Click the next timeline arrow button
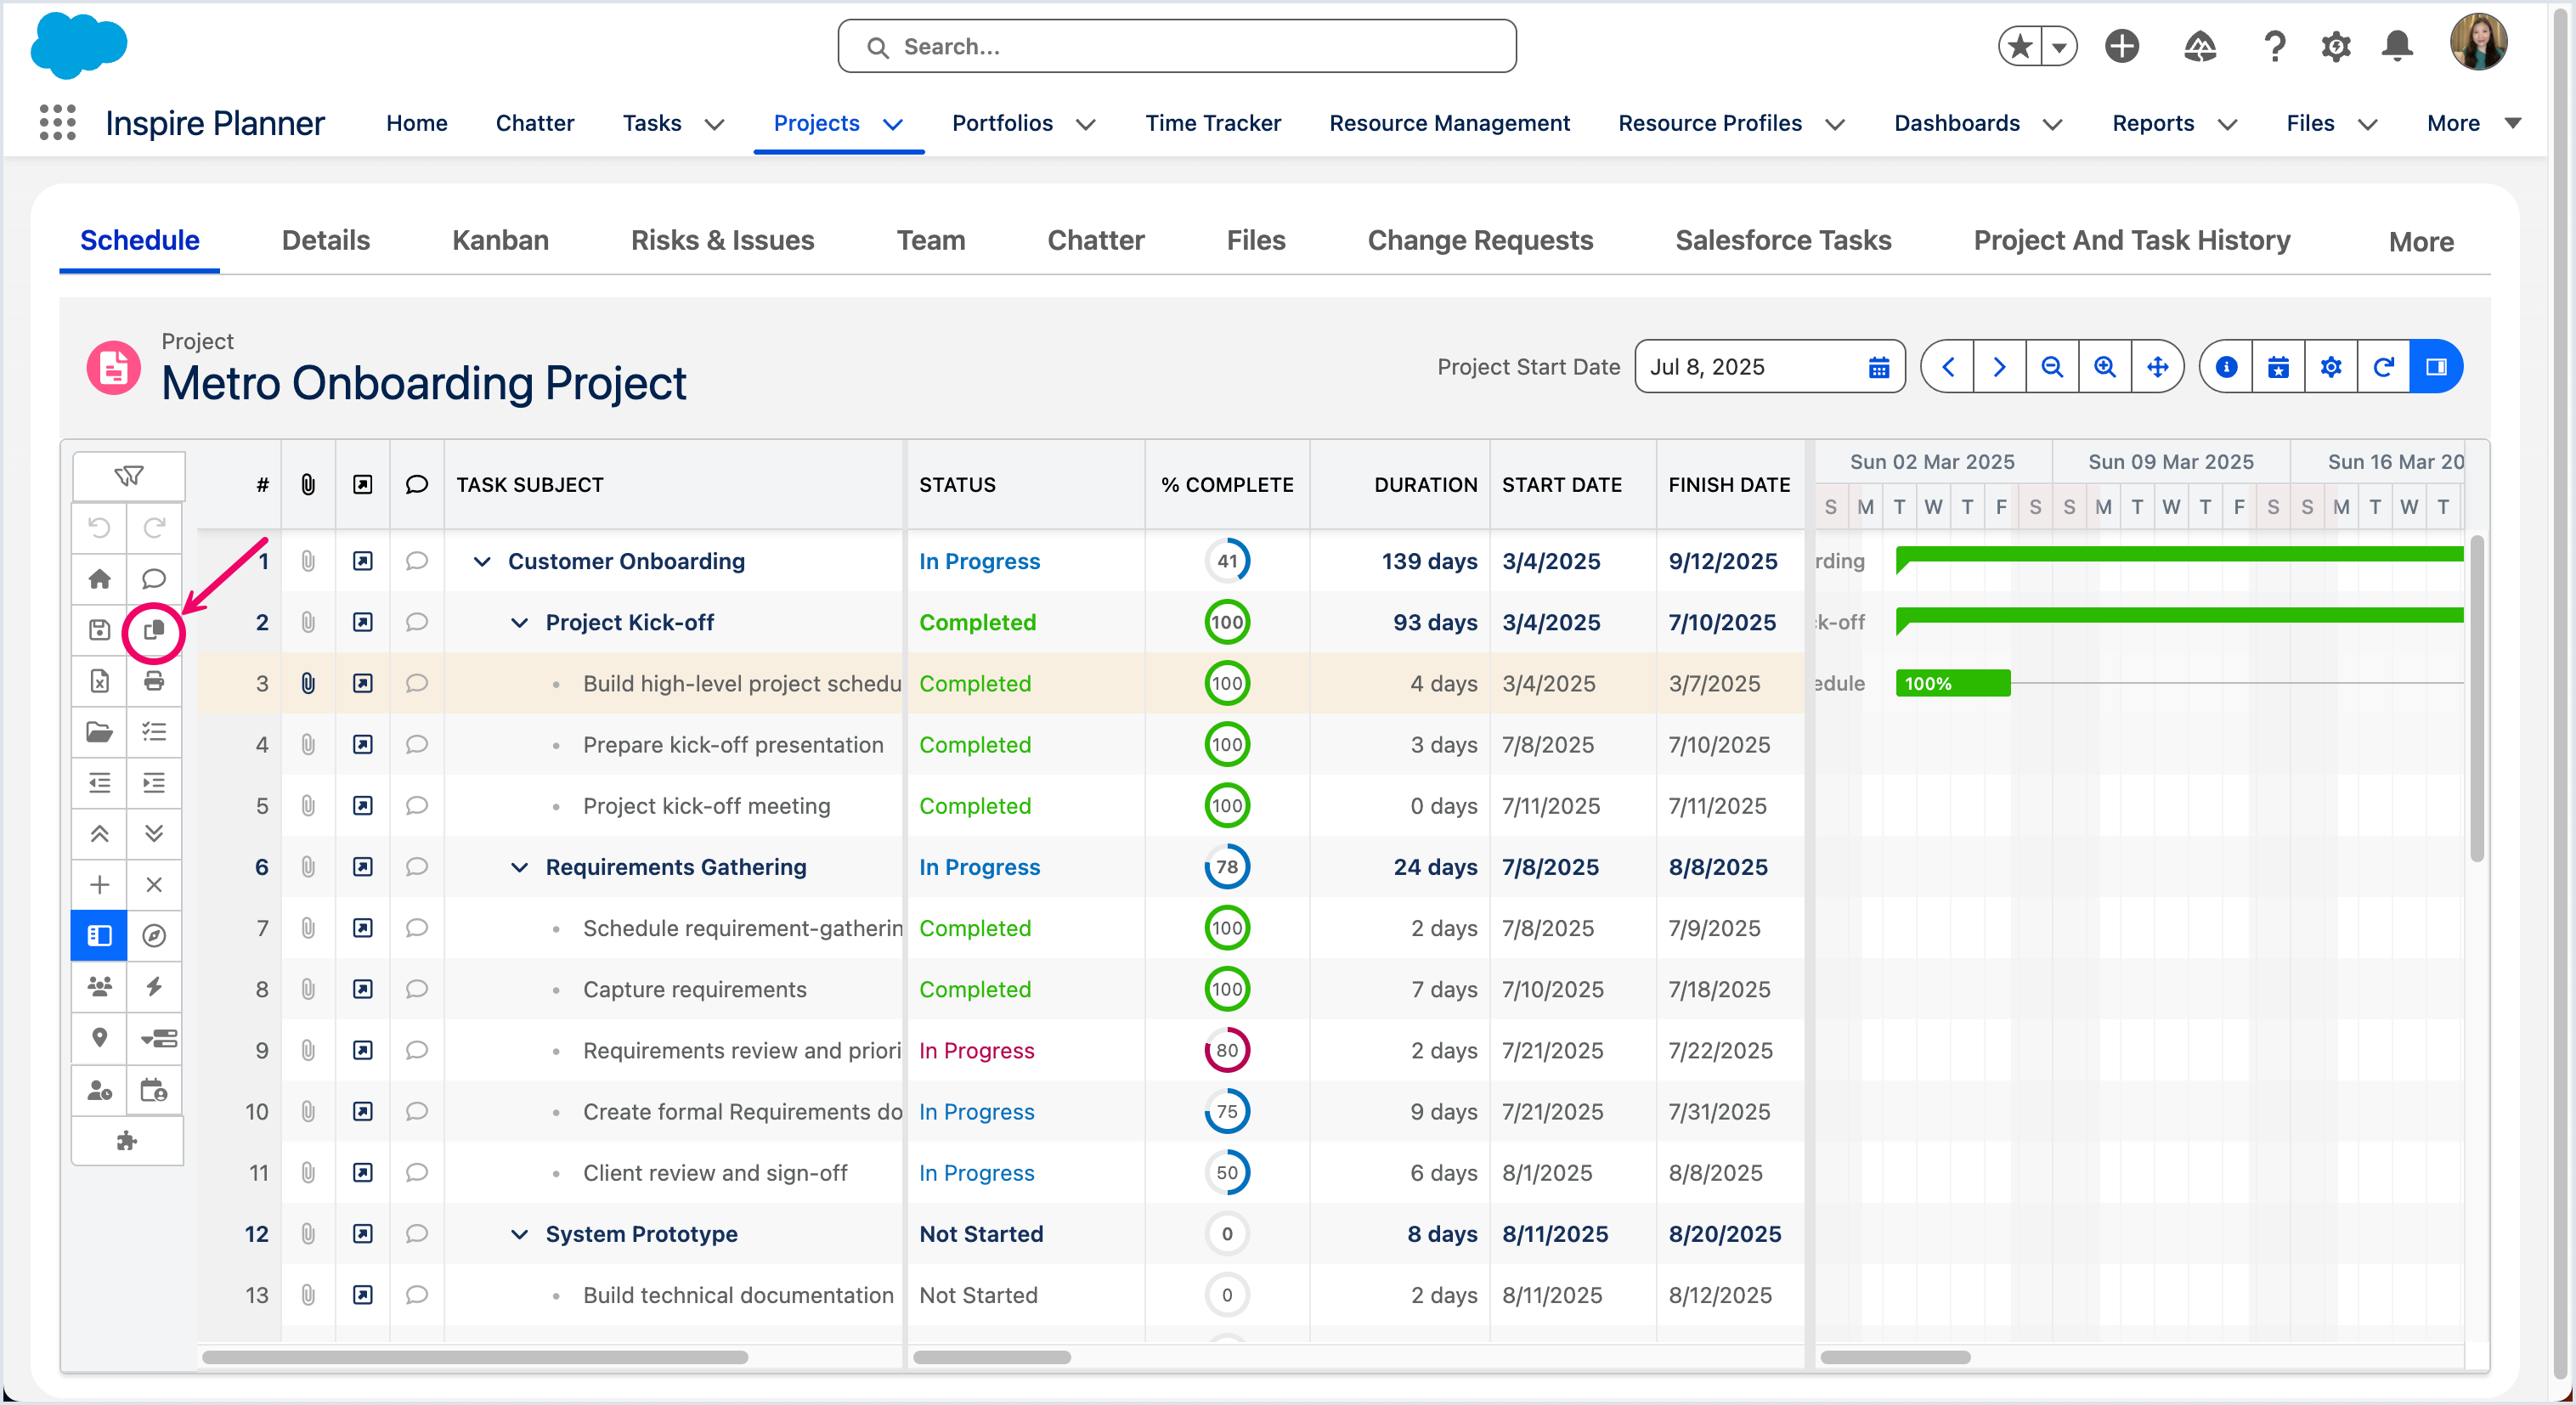The image size is (2576, 1405). 1999,366
